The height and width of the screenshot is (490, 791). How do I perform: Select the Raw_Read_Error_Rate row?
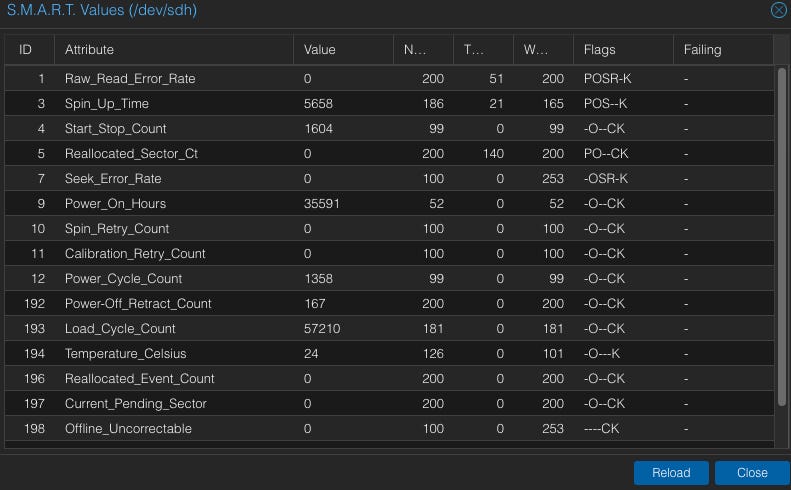pos(389,79)
